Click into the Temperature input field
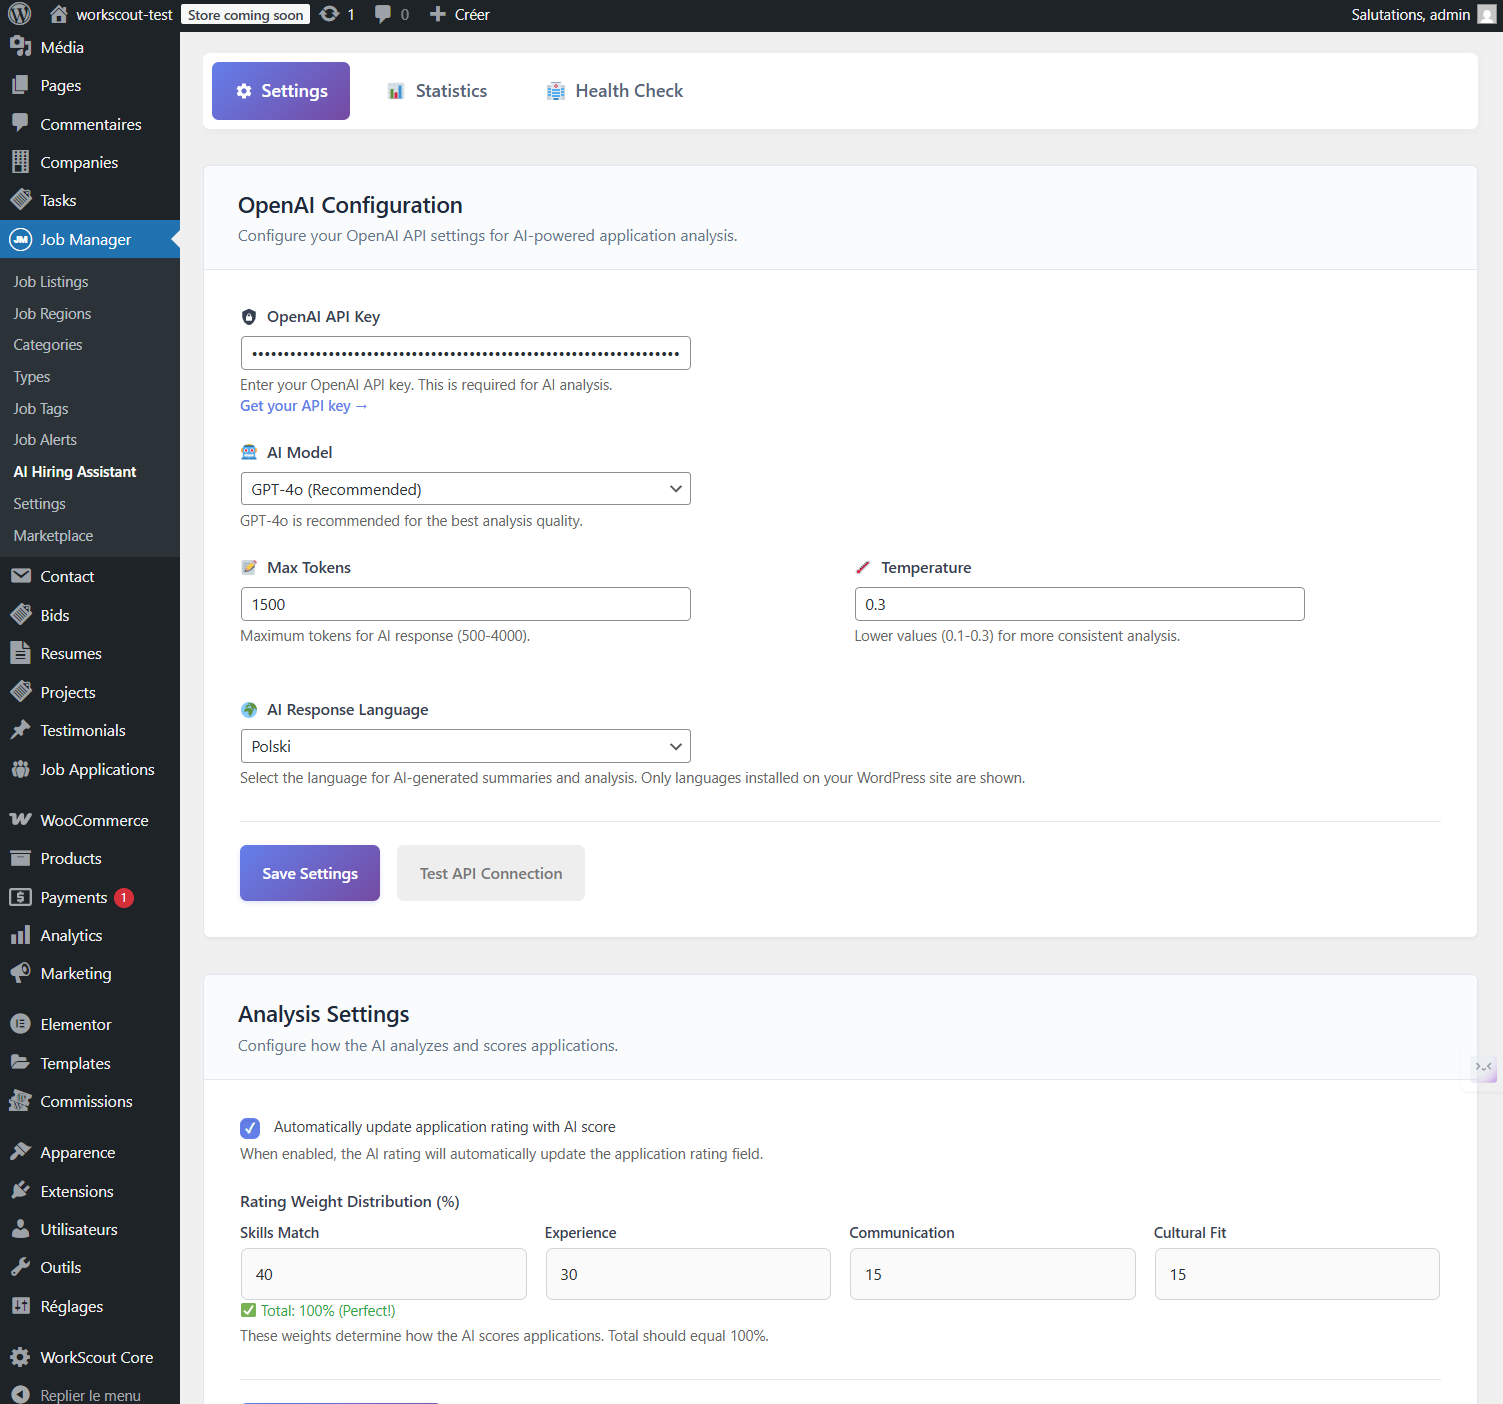Screen dimensions: 1503x1404 pos(1079,604)
